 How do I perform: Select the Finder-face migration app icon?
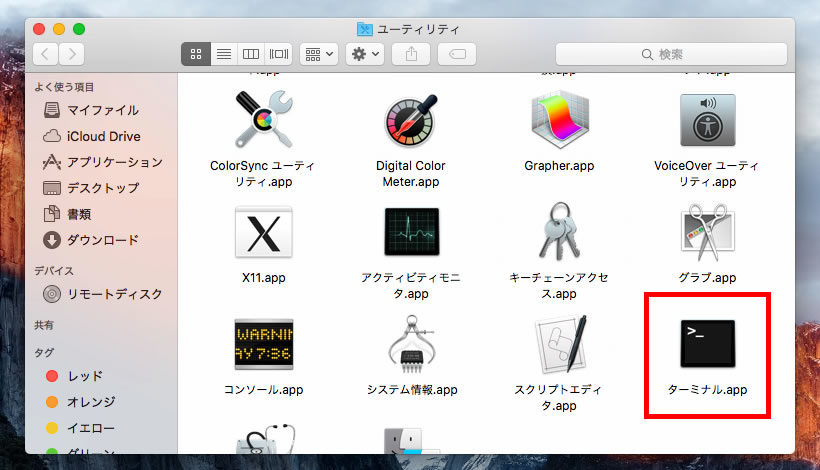click(412, 440)
